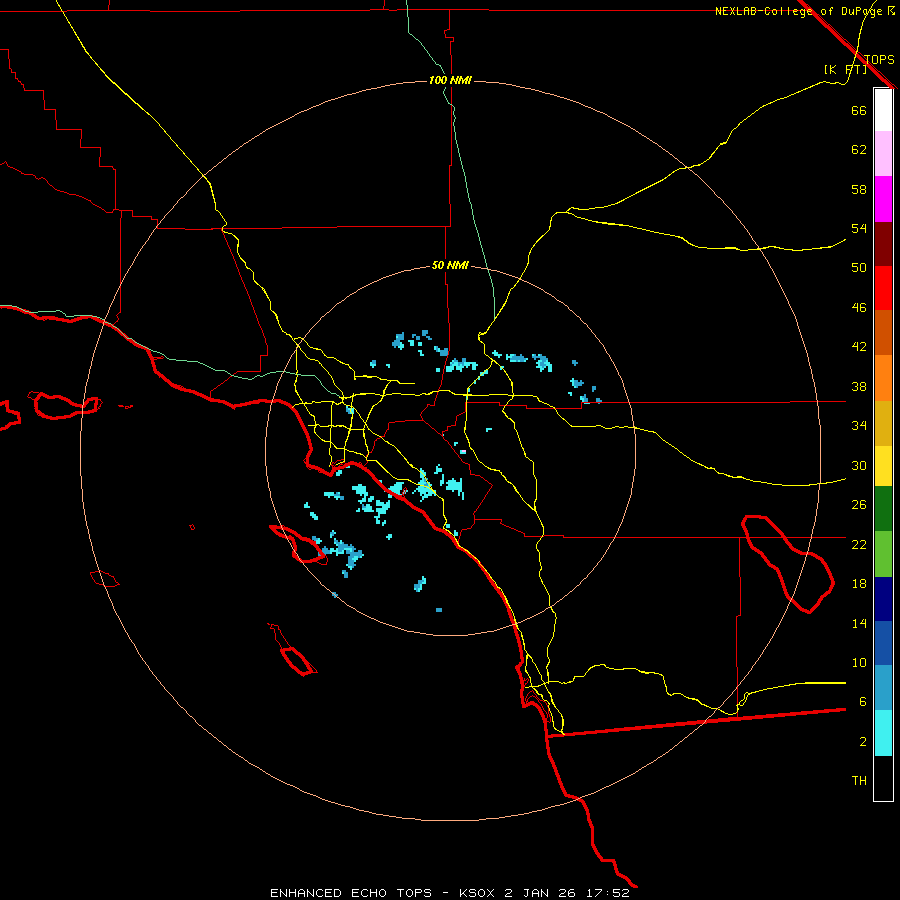Click the KSOX radar site identifier

click(476, 893)
